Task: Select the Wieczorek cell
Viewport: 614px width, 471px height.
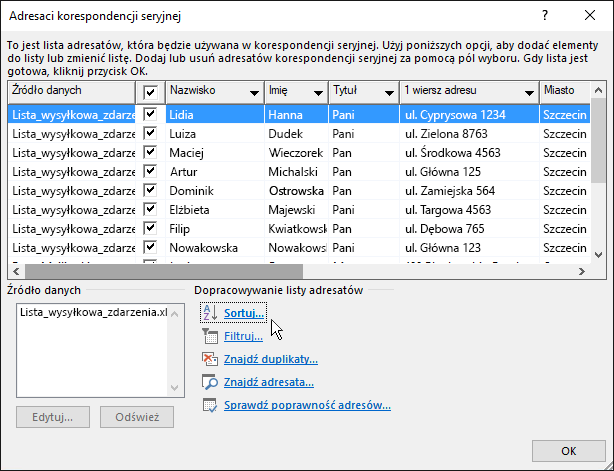Action: click(x=296, y=153)
